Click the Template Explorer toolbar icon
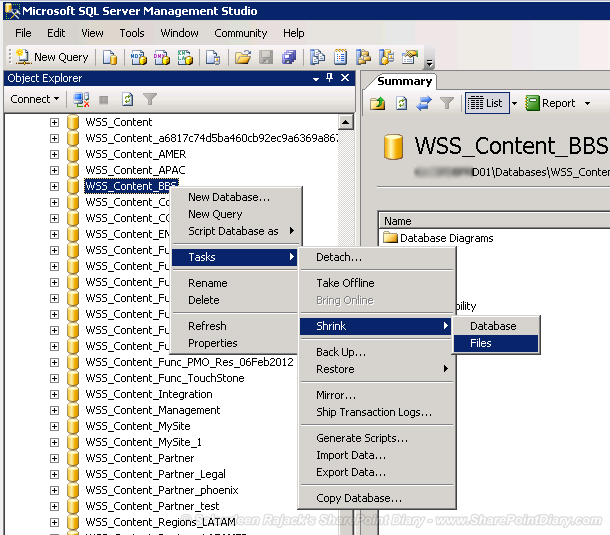Image resolution: width=610 pixels, height=535 pixels. 386,57
